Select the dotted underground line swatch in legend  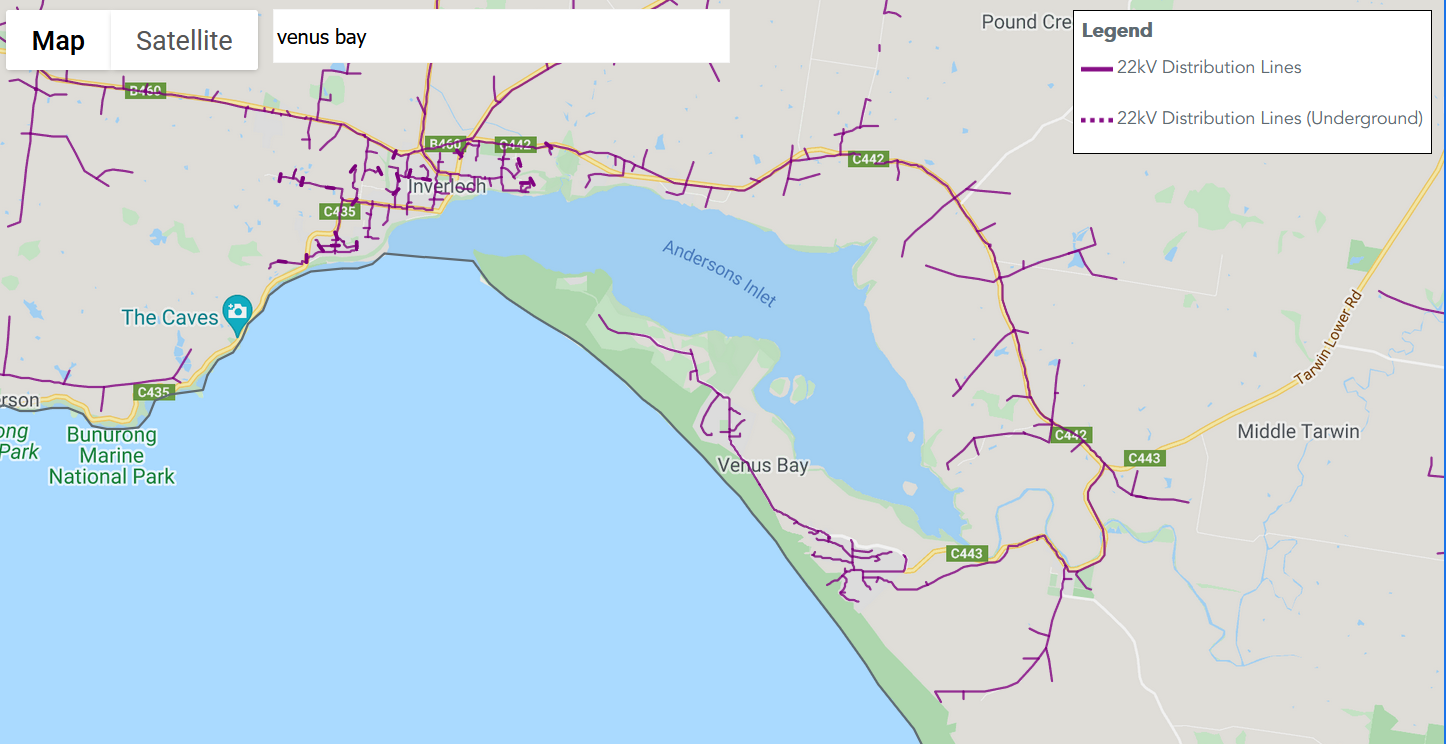[1097, 119]
